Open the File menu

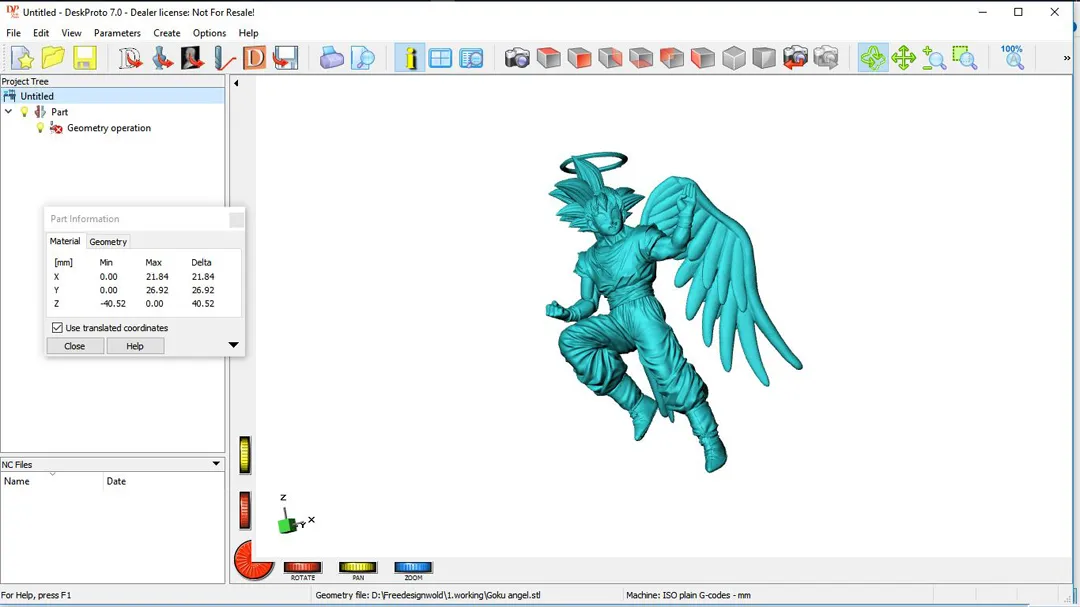[x=13, y=33]
